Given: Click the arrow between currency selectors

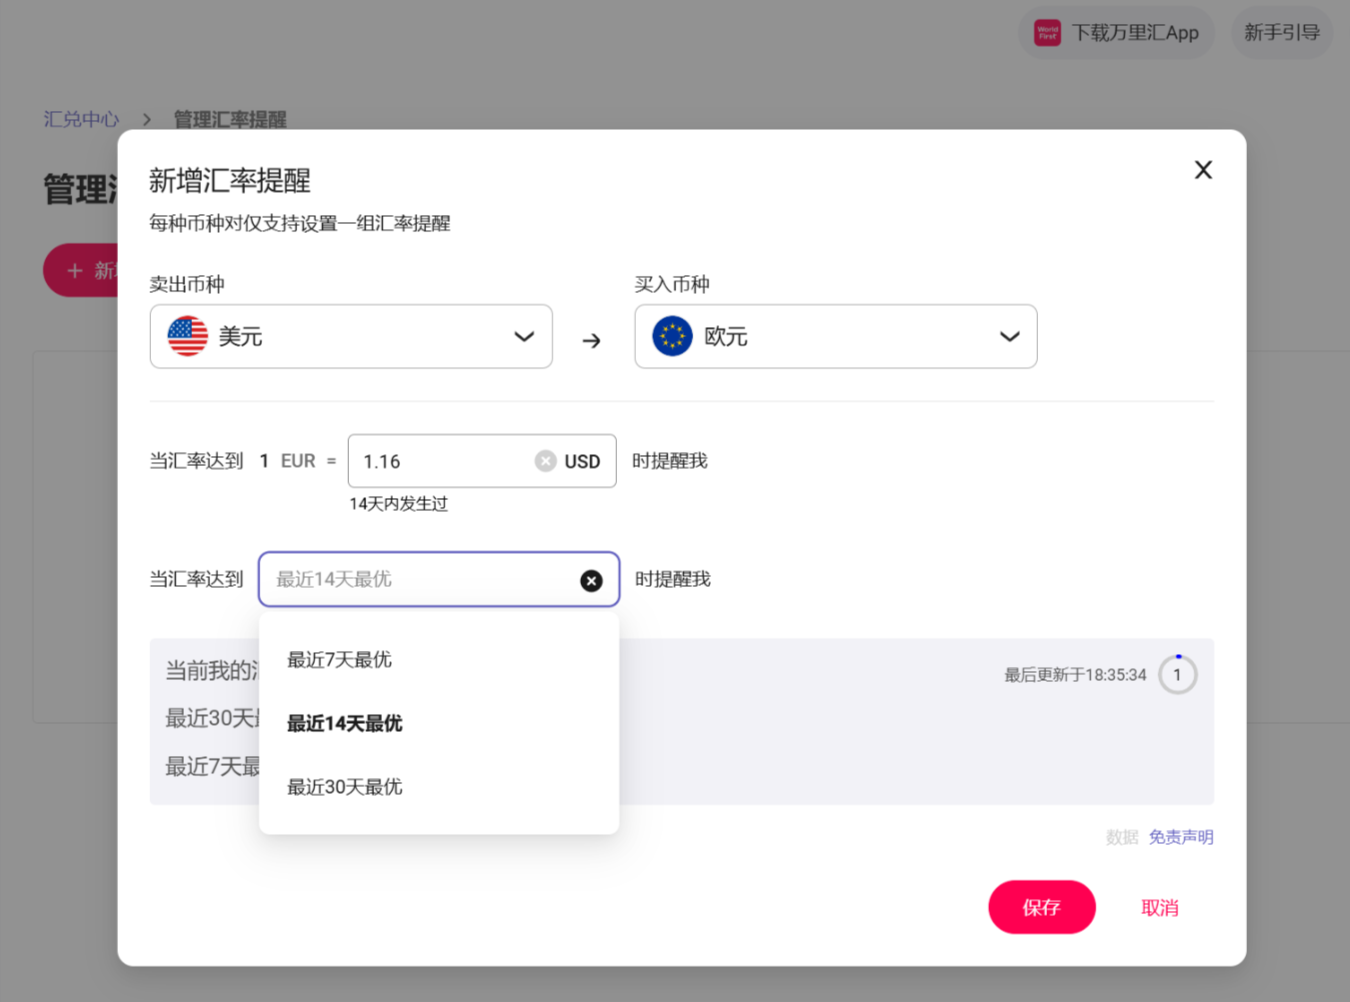Looking at the screenshot, I should (x=592, y=341).
